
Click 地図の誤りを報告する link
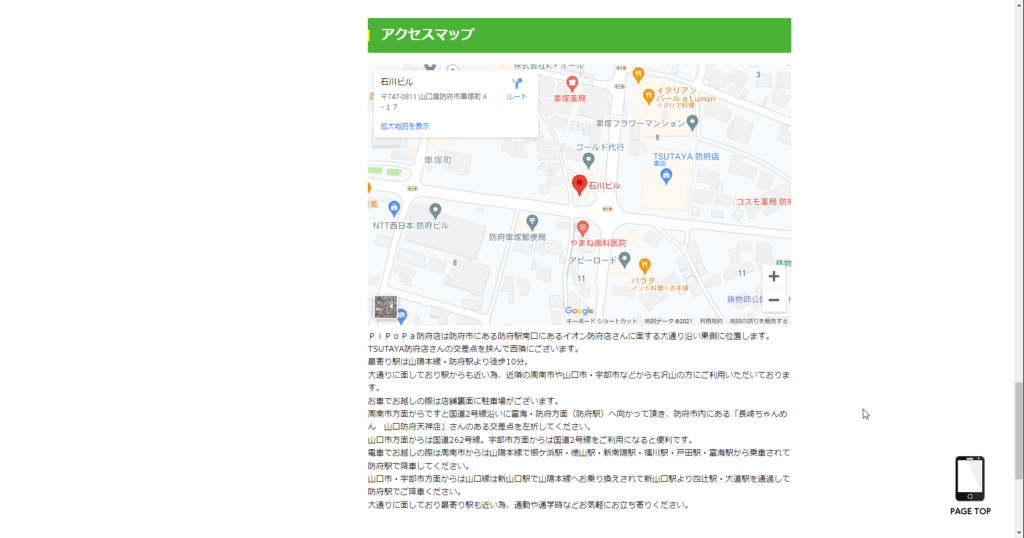[x=758, y=321]
